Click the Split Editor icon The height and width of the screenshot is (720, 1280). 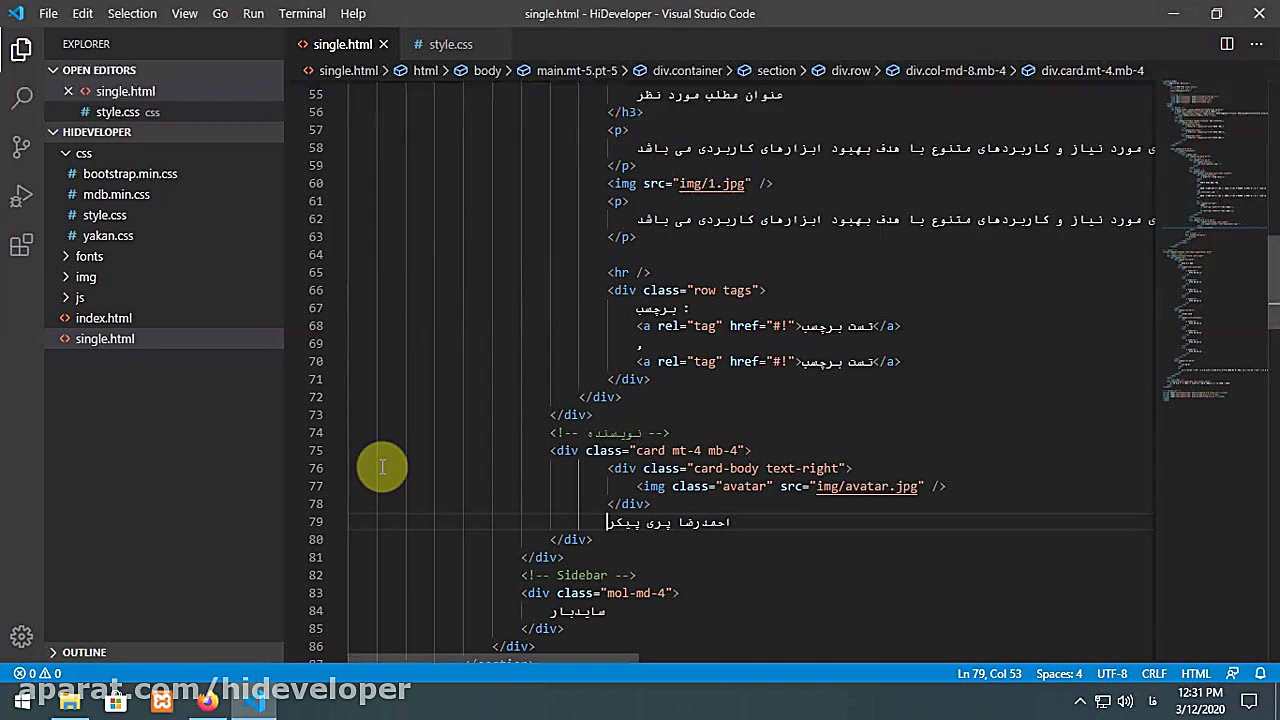(1227, 44)
